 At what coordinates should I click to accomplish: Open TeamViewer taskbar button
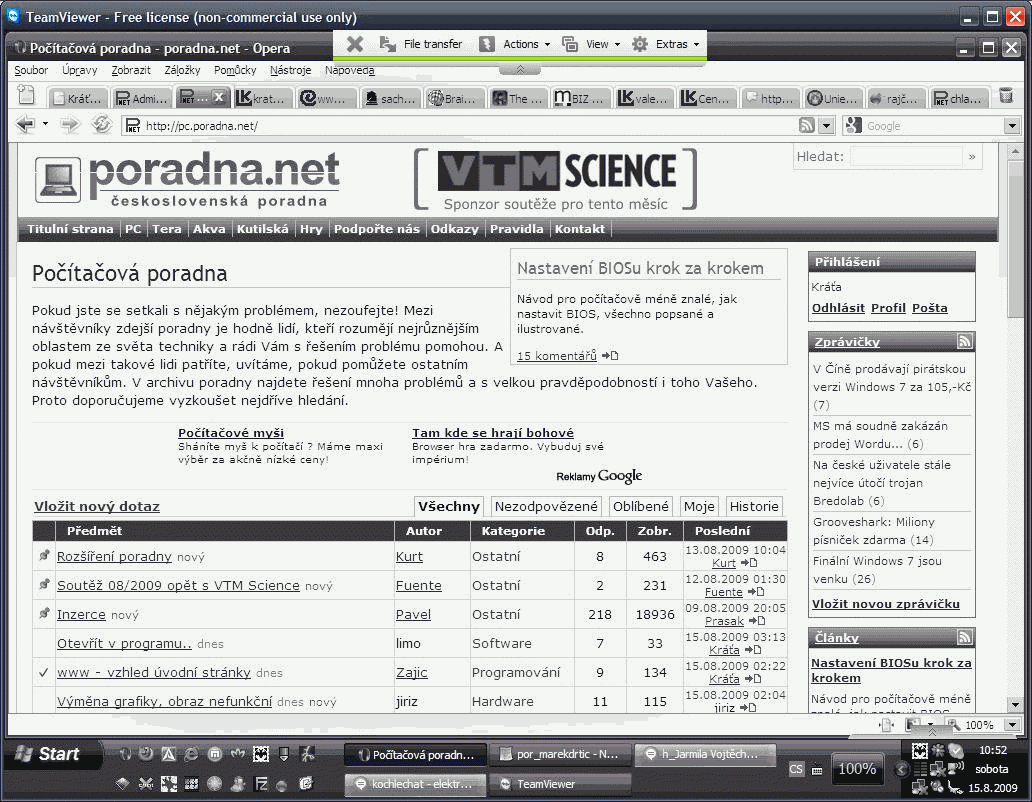[x=560, y=784]
